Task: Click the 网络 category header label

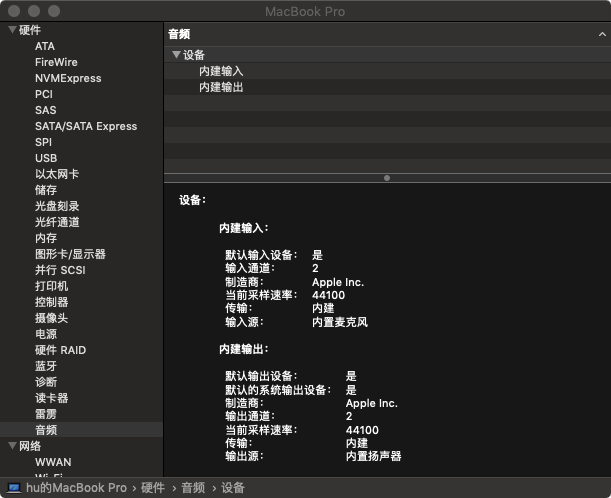Action: [30, 446]
